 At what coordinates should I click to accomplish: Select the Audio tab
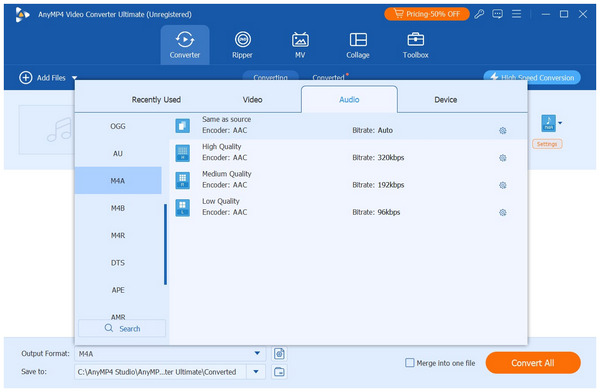(349, 100)
